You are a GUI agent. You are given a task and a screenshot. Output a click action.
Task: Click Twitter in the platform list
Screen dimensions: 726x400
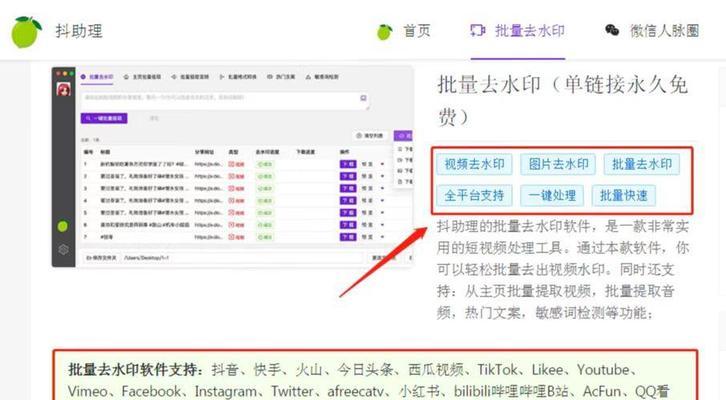(x=292, y=391)
